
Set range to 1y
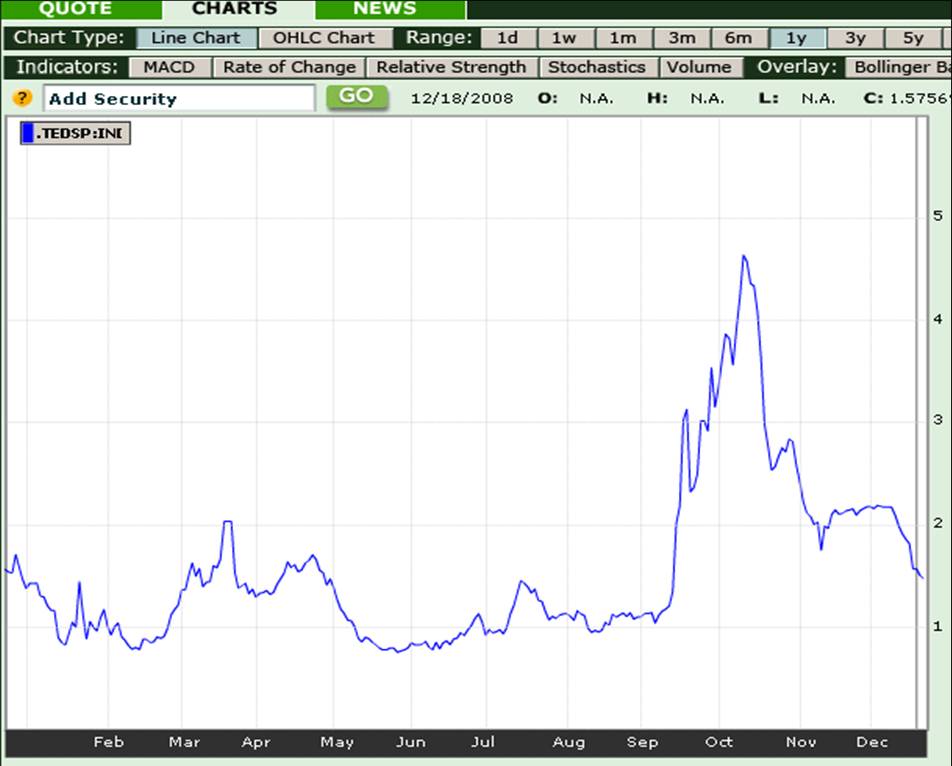point(797,38)
